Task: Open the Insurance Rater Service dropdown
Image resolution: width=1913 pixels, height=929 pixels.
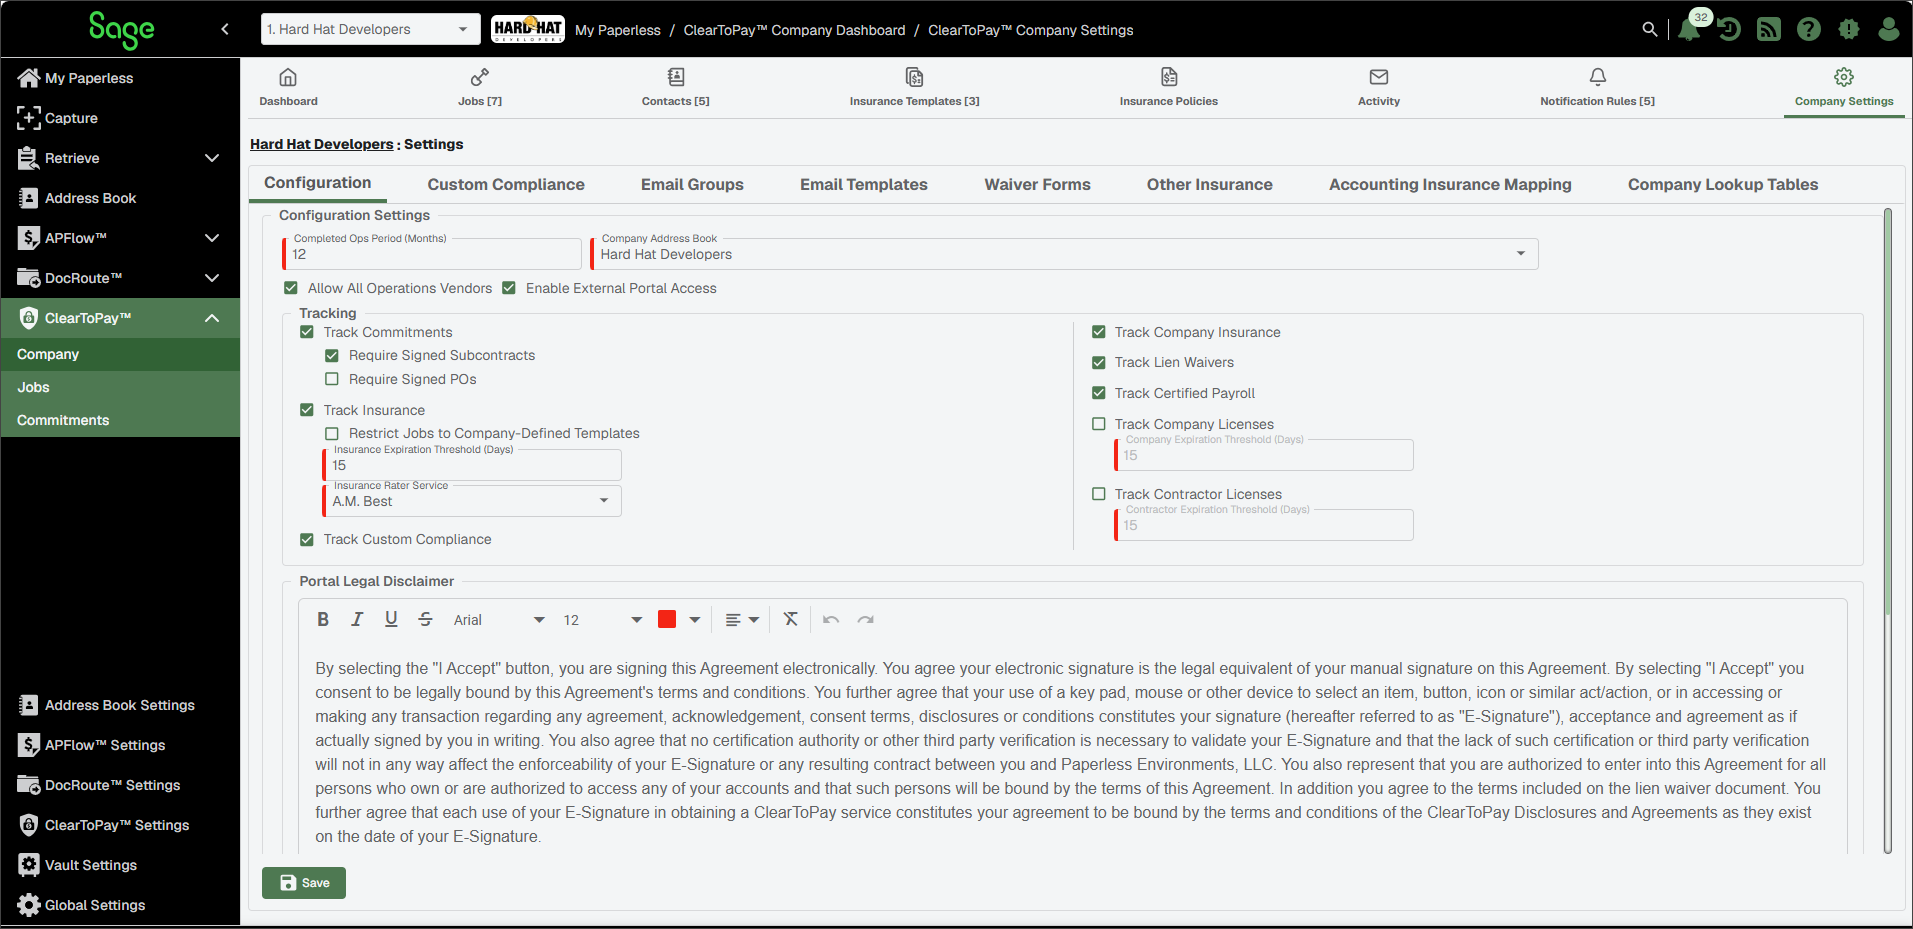Action: 473,501
